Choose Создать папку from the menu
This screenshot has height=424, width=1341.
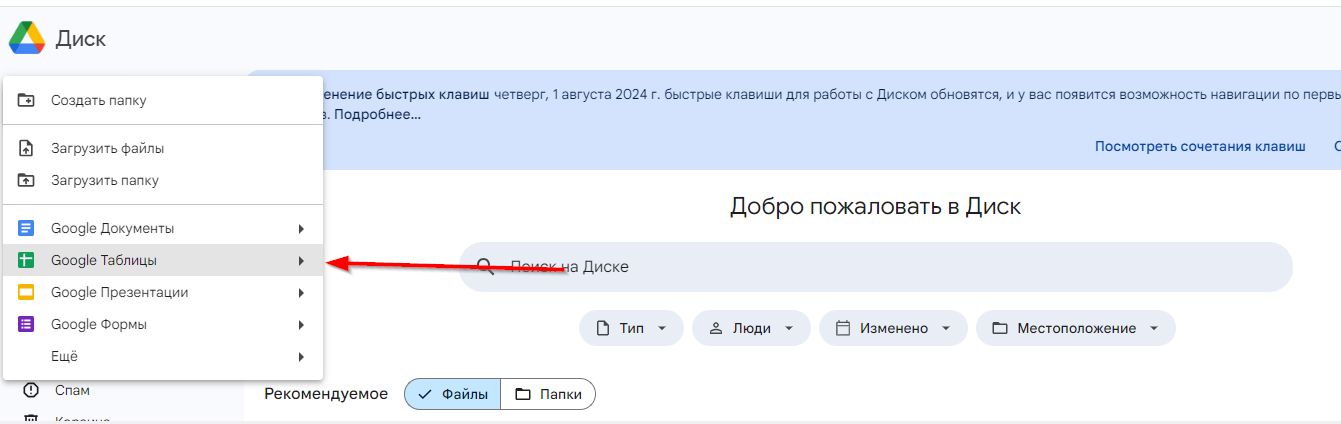[163, 100]
